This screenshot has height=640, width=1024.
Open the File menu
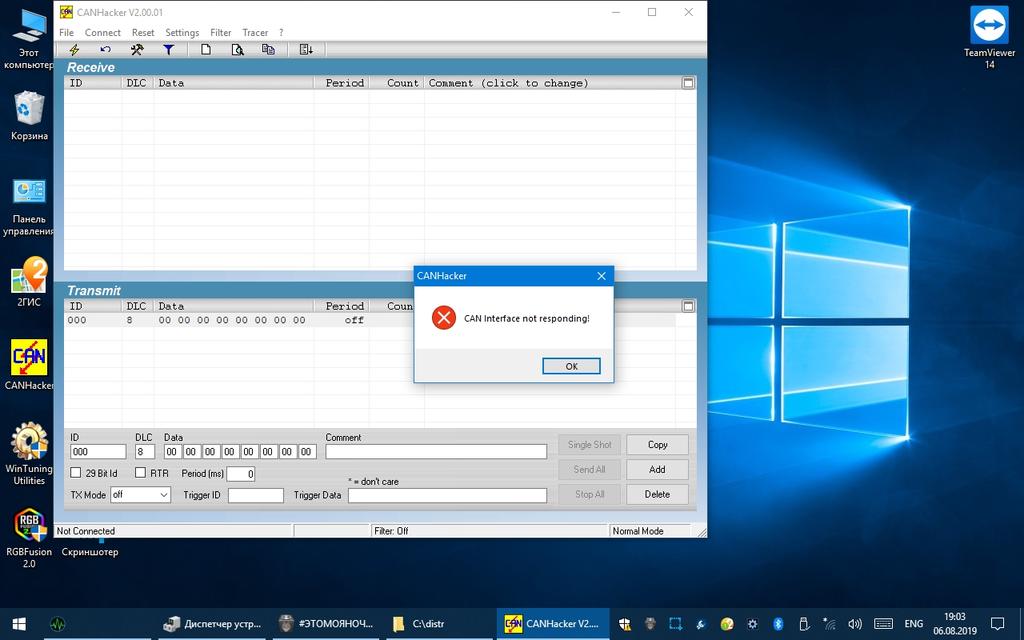click(66, 32)
